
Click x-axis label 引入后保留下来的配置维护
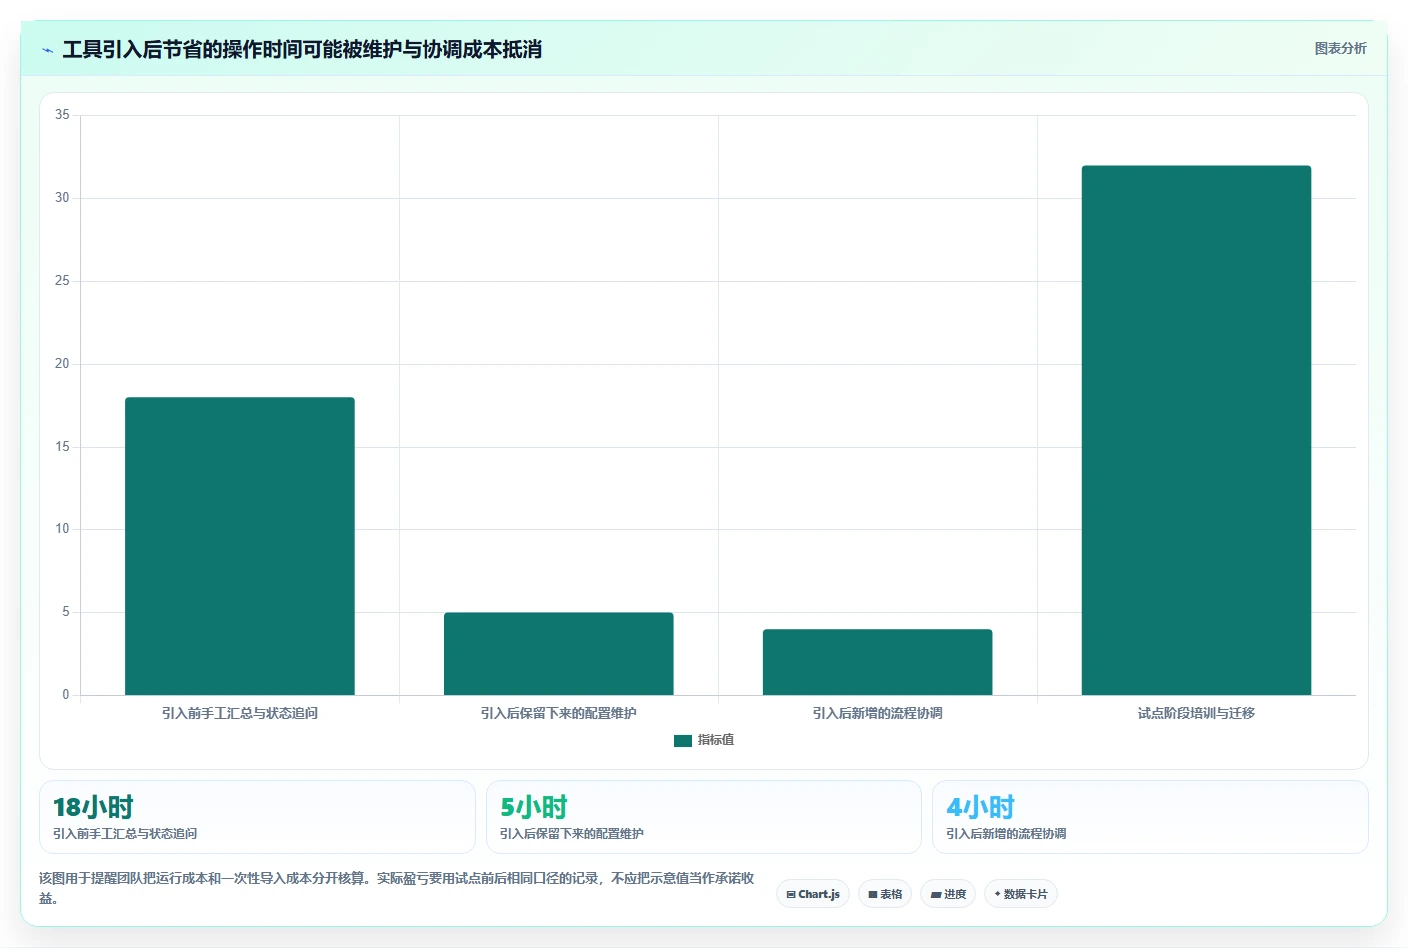558,713
